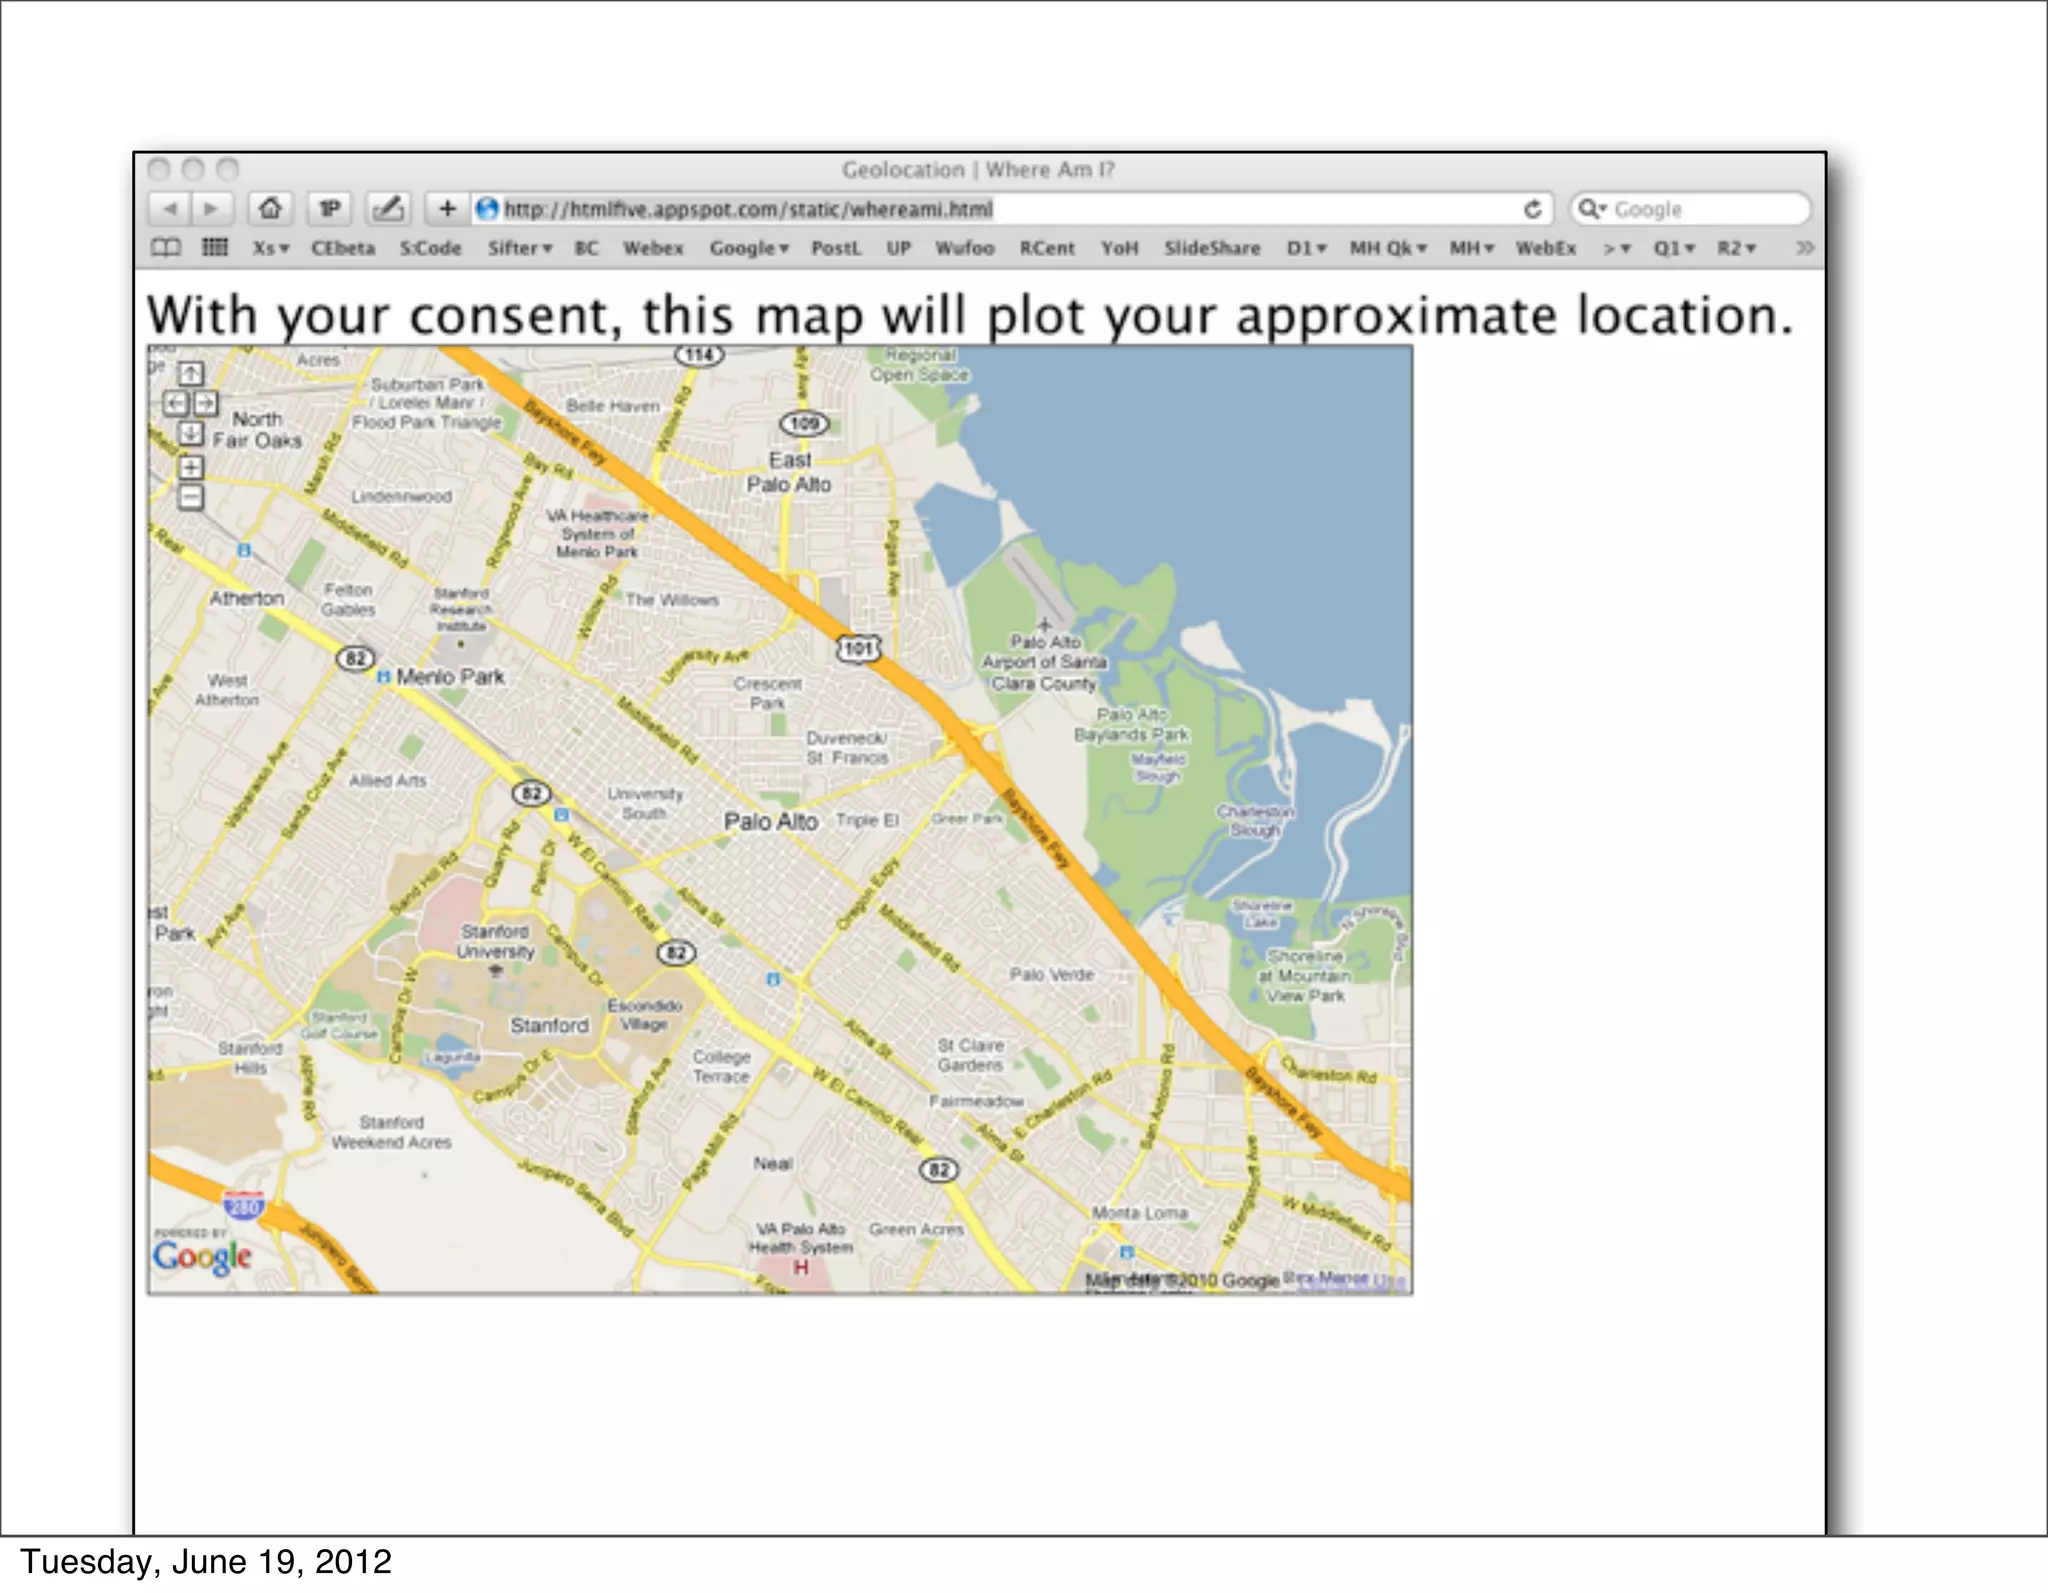The image size is (2048, 1593).
Task: Click the Wufoo bookmark link
Action: click(964, 248)
